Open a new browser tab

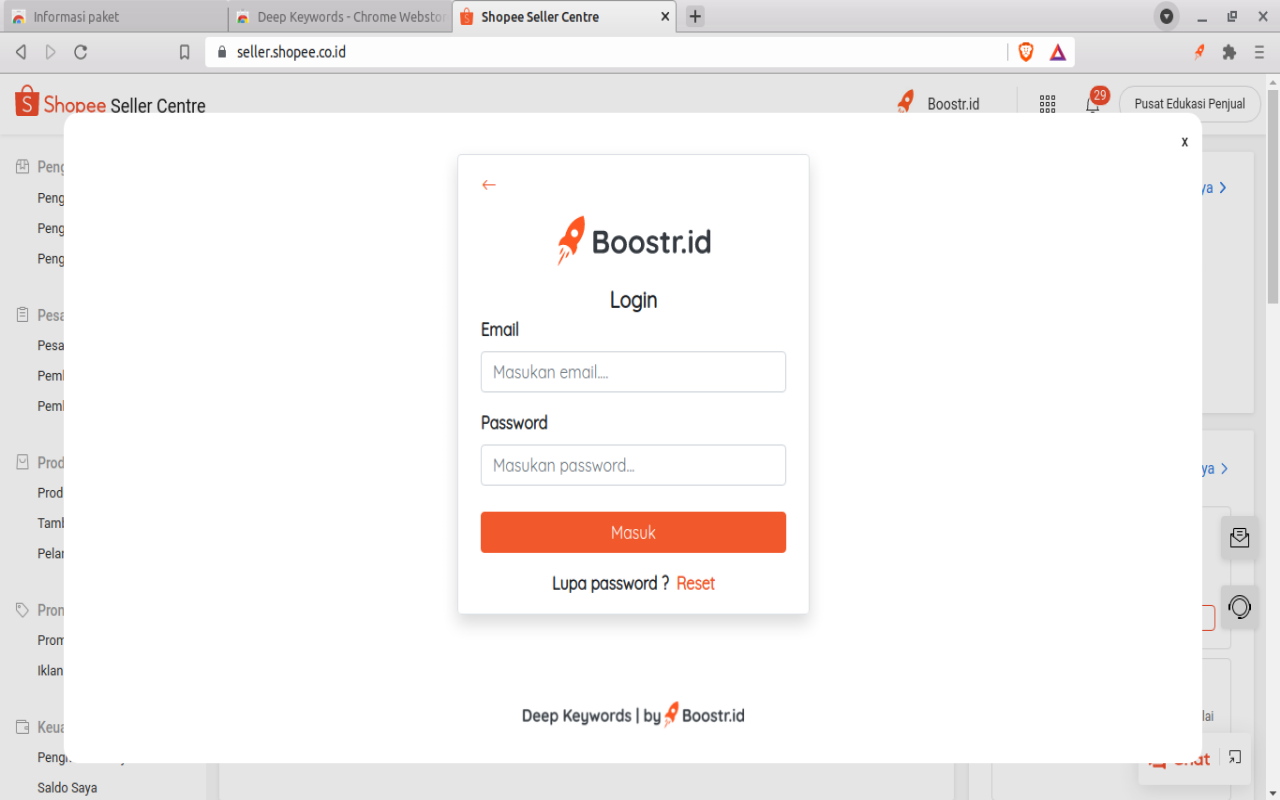(695, 17)
